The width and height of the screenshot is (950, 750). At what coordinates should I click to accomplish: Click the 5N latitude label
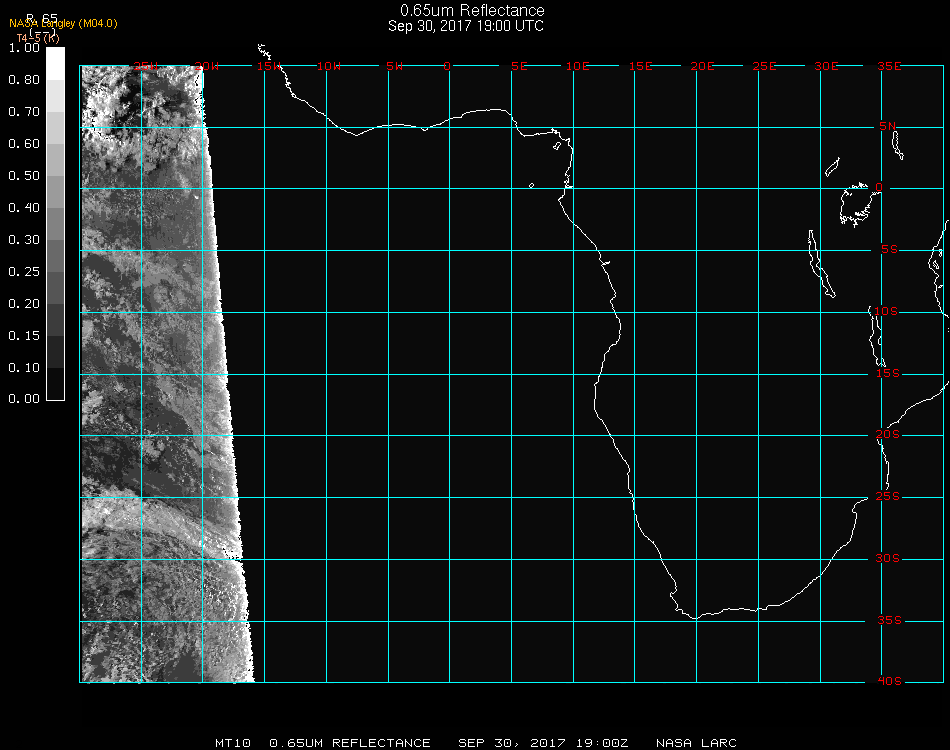click(x=888, y=126)
